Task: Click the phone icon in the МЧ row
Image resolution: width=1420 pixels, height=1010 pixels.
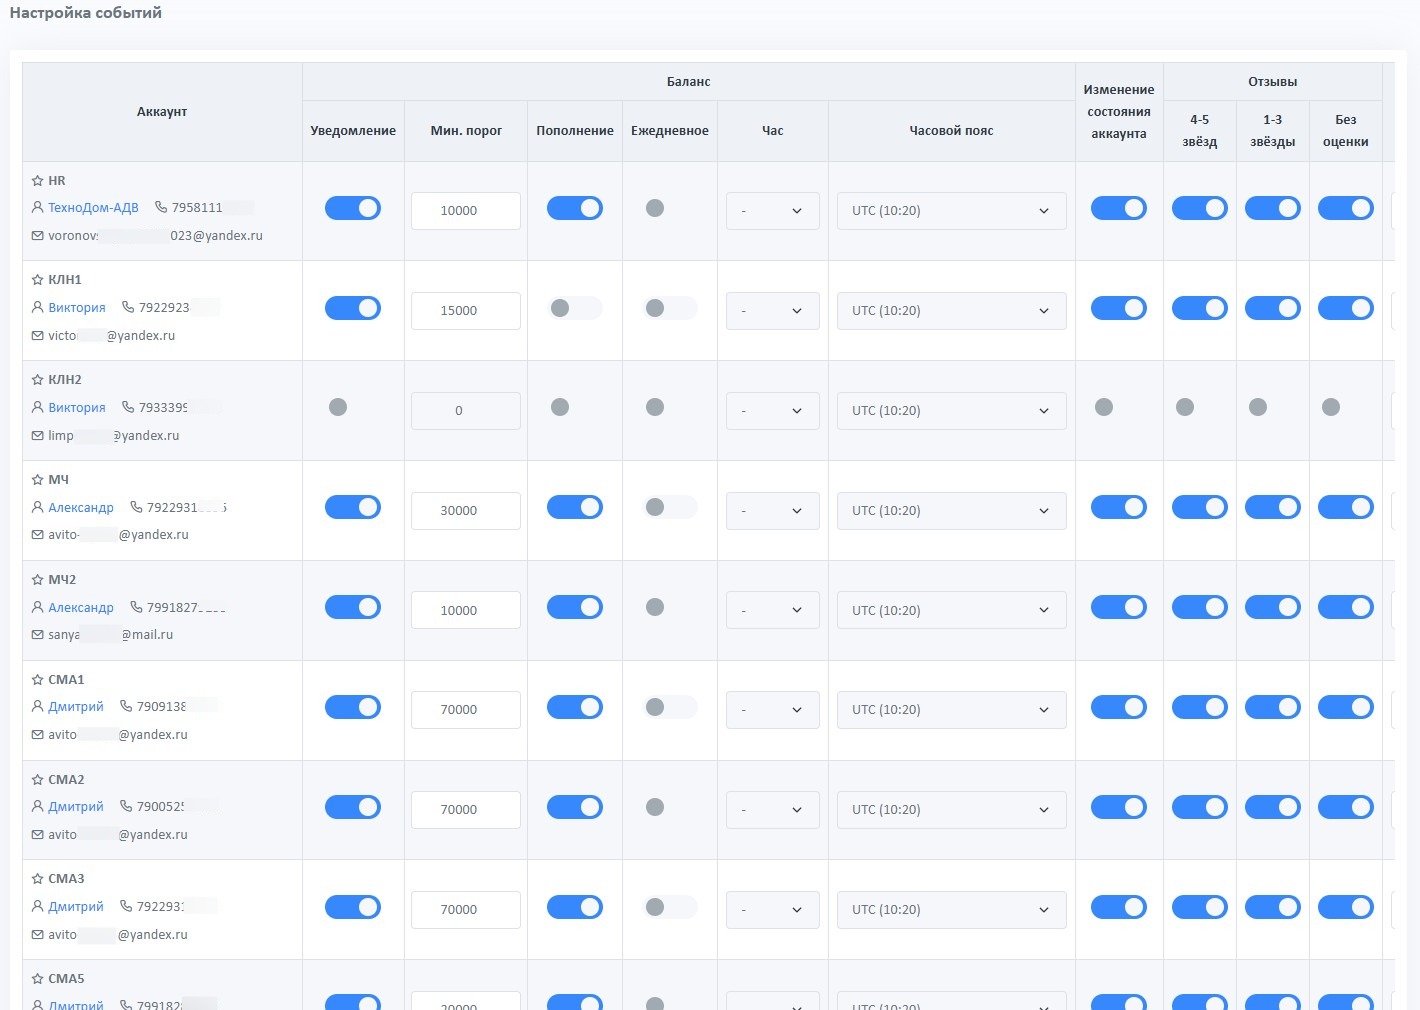Action: click(136, 508)
